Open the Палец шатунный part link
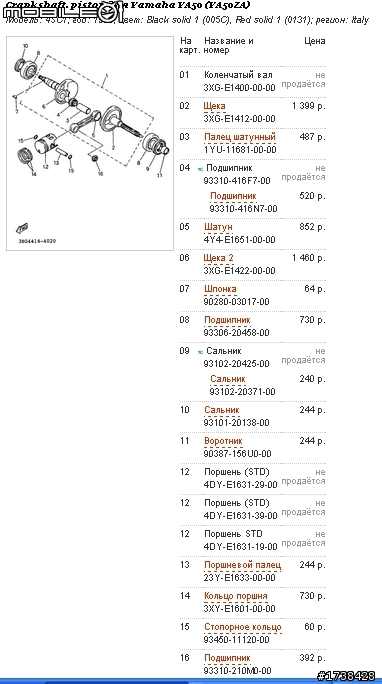The height and width of the screenshot is (684, 382). 240,137
